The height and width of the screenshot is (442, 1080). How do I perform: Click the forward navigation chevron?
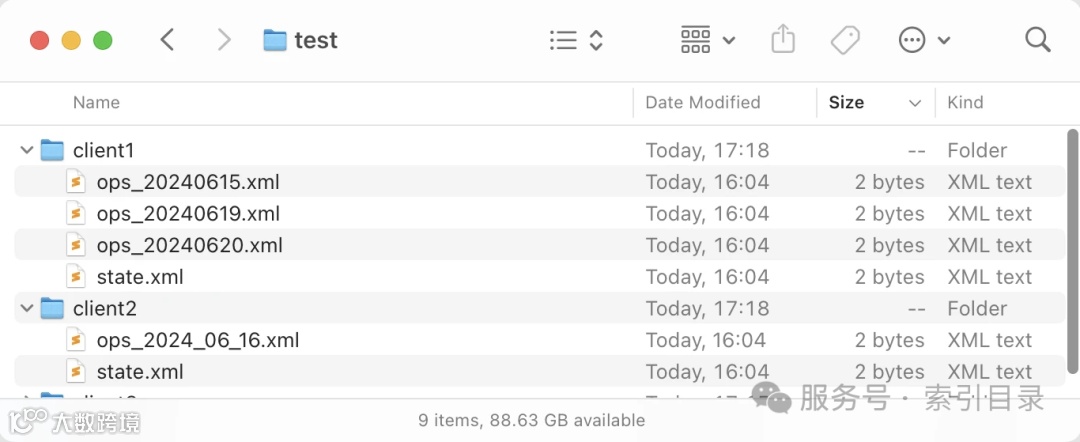click(x=224, y=40)
